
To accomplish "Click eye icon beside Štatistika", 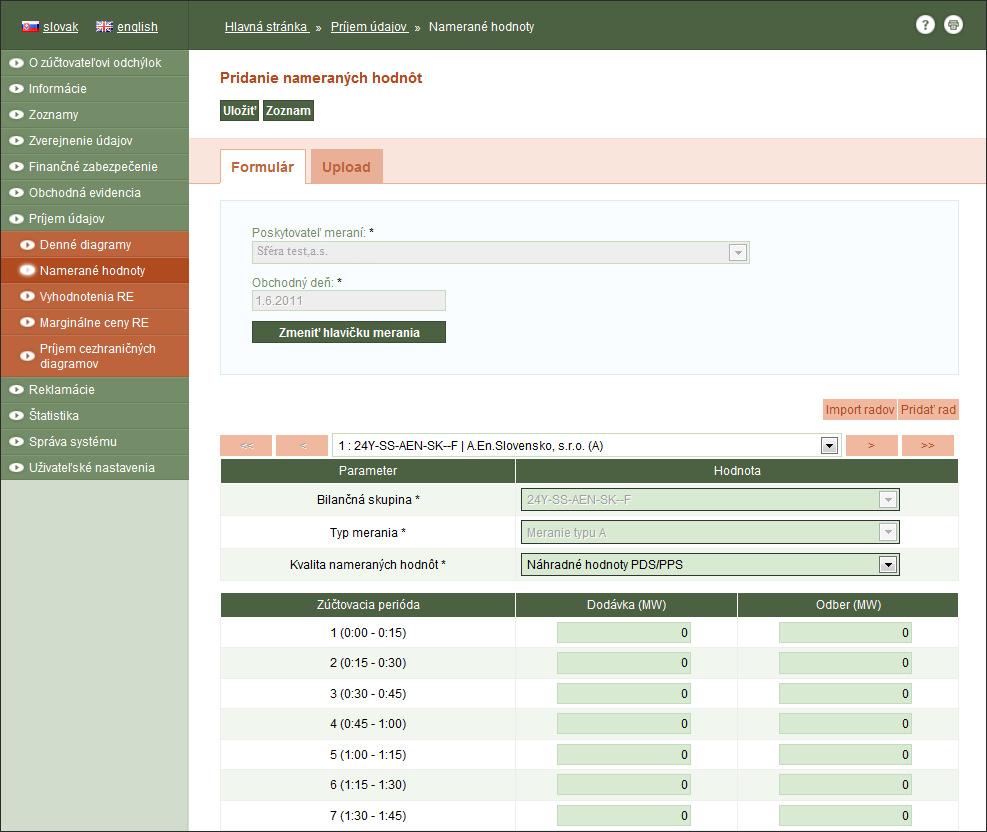I will 16,416.
